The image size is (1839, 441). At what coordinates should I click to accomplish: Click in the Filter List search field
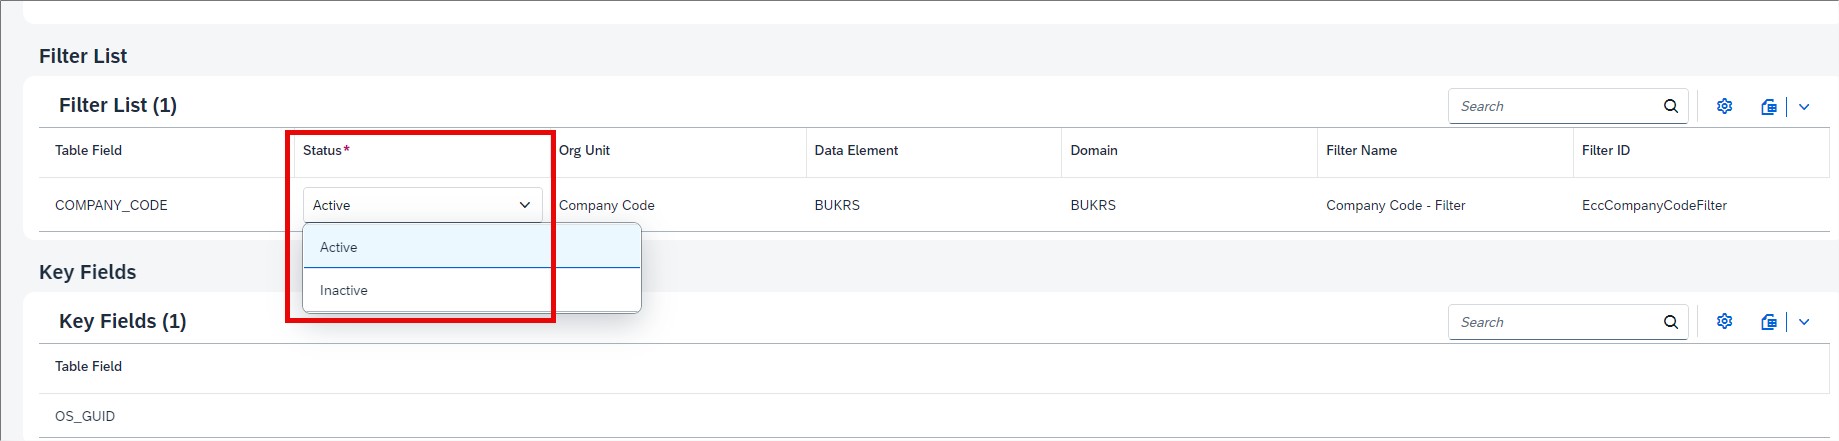(x=1550, y=106)
